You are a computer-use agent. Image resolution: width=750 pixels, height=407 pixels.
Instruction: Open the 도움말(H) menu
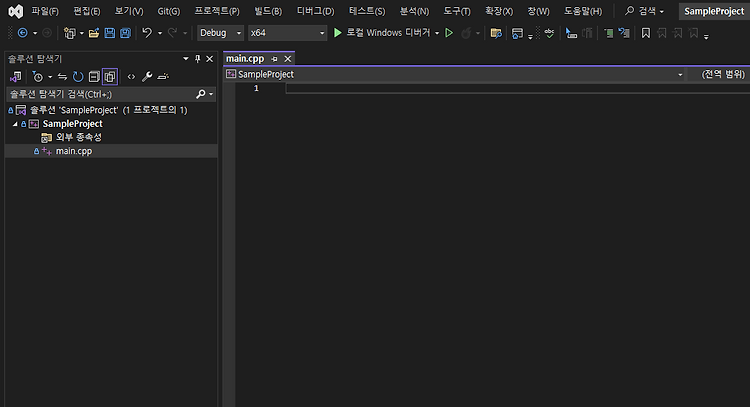(583, 11)
